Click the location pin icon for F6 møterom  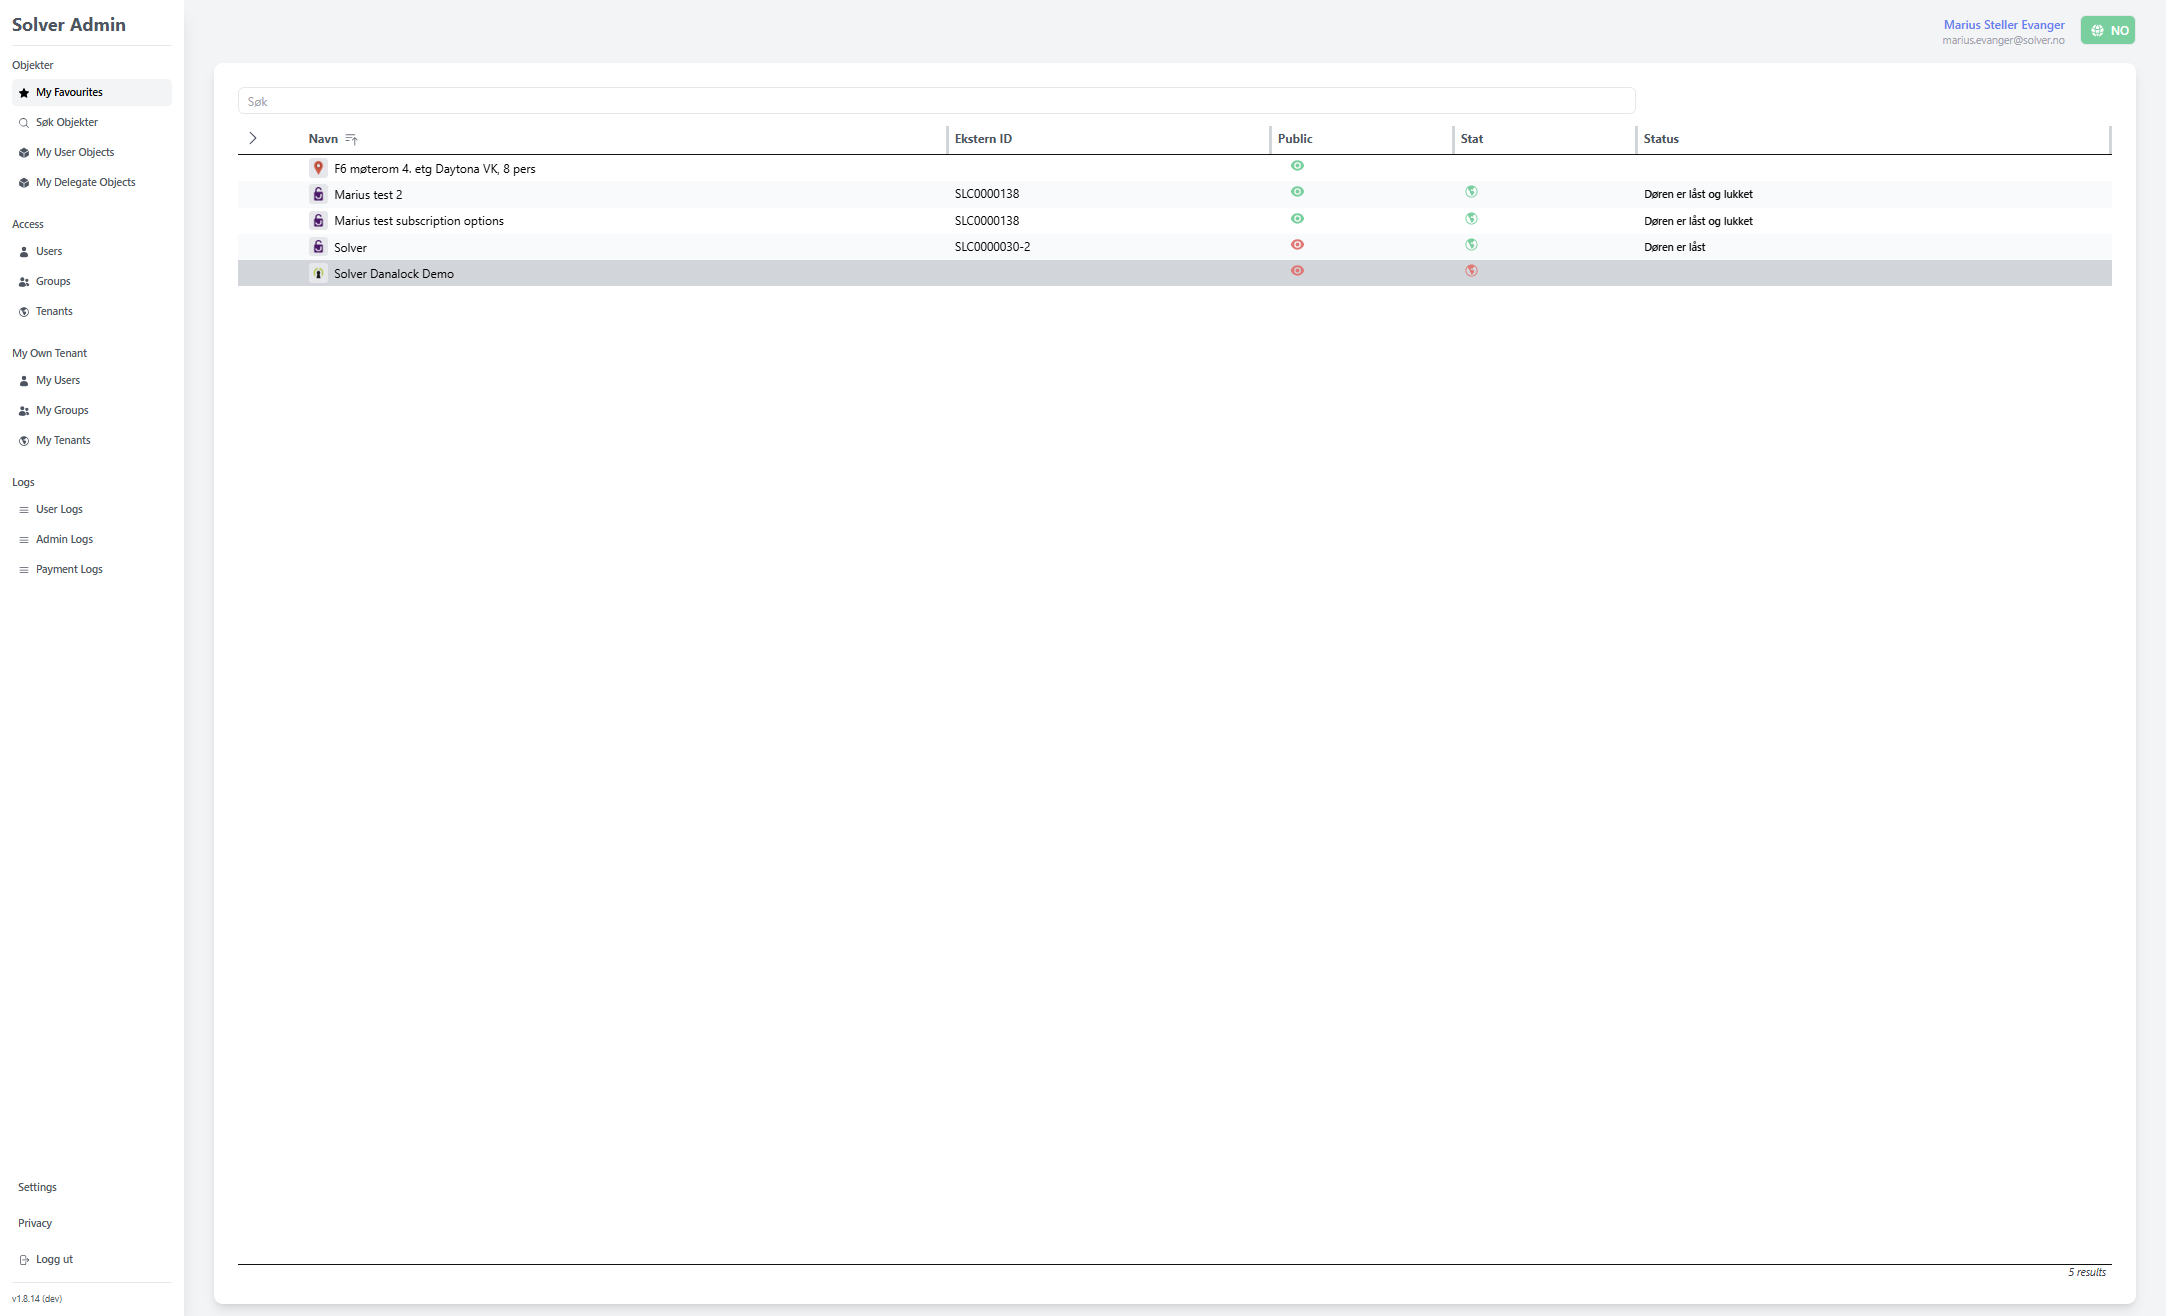(x=318, y=168)
